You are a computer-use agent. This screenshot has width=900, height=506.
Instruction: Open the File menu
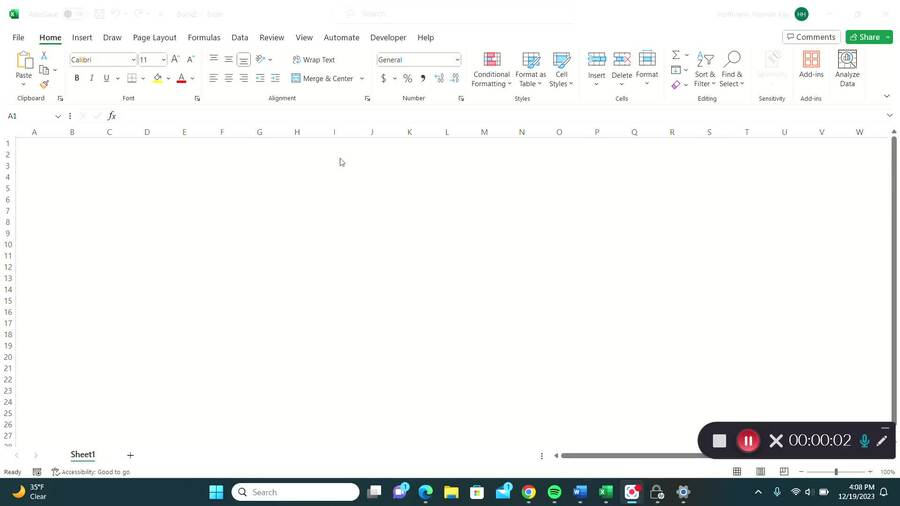(x=18, y=37)
